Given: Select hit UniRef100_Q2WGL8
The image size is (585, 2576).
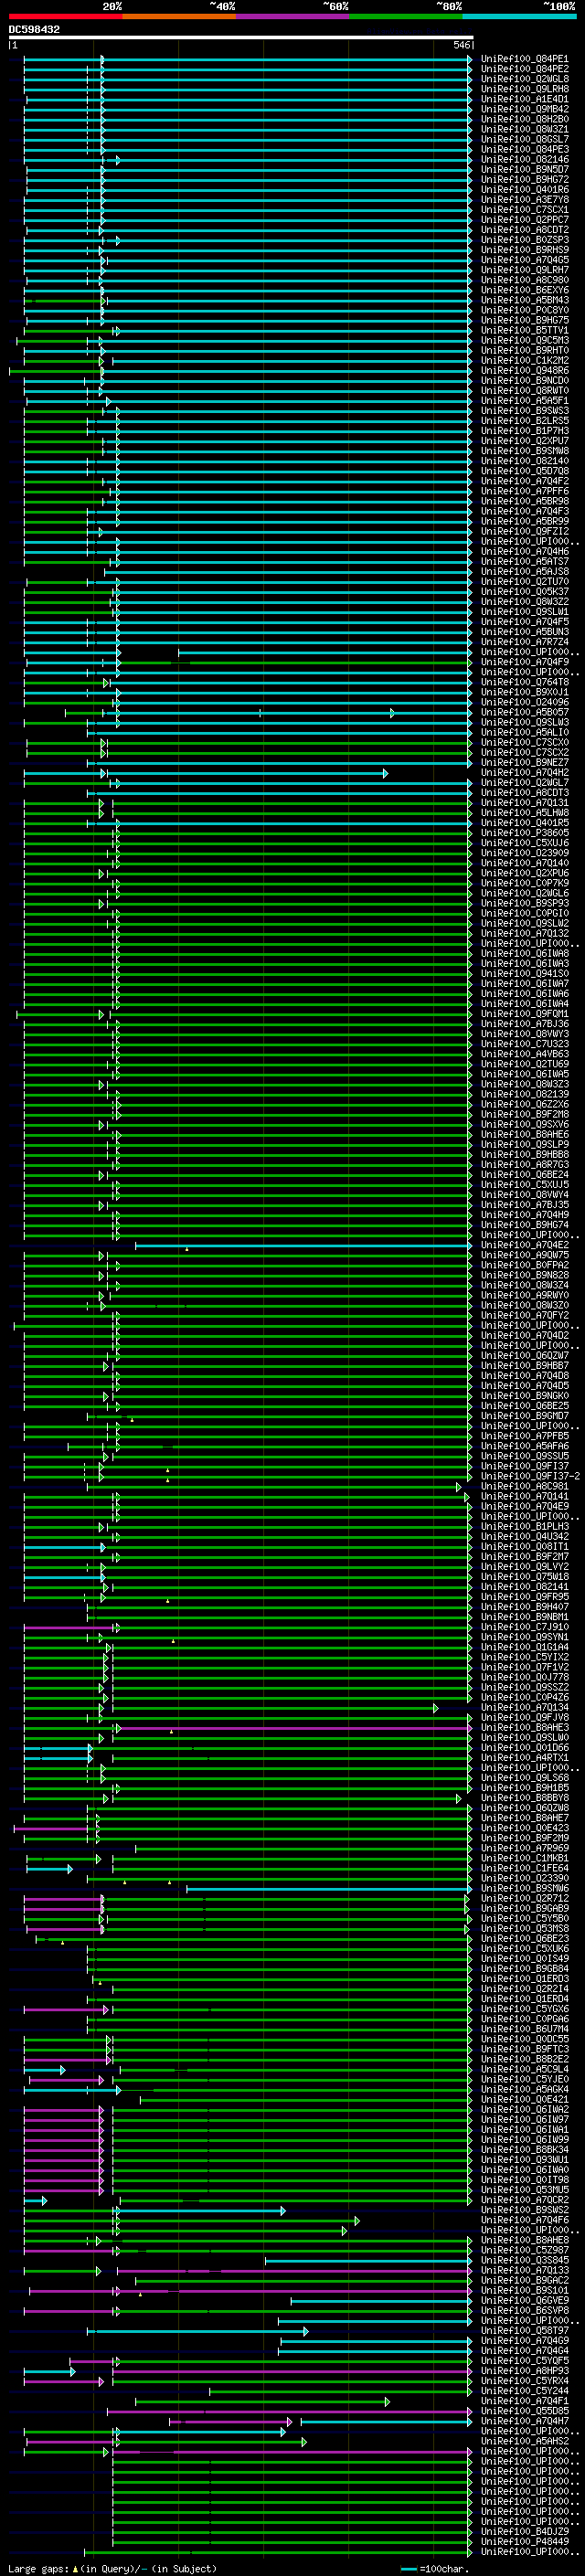Looking at the screenshot, I should point(525,79).
